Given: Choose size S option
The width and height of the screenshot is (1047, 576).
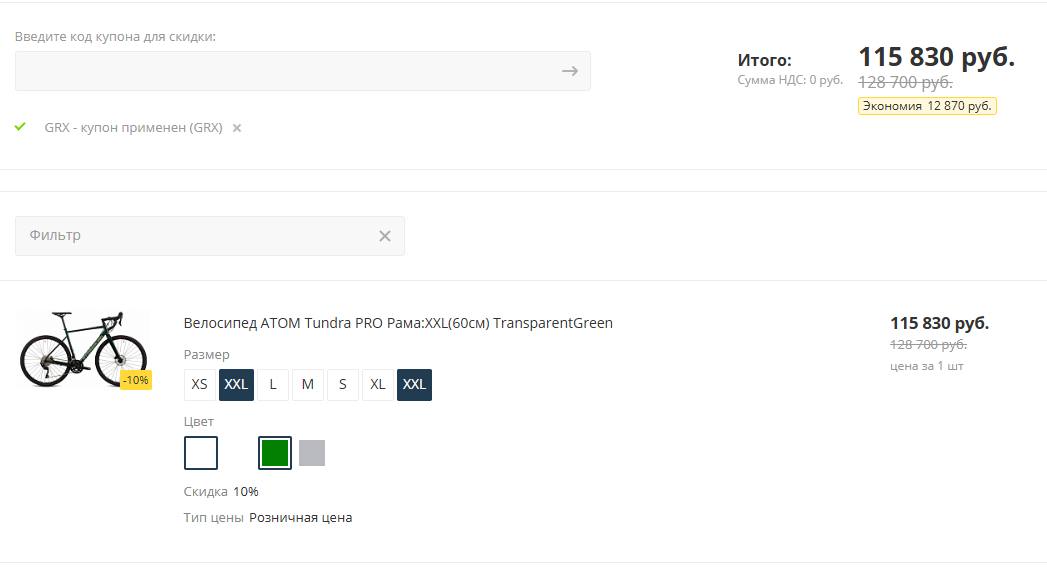Looking at the screenshot, I should (343, 384).
